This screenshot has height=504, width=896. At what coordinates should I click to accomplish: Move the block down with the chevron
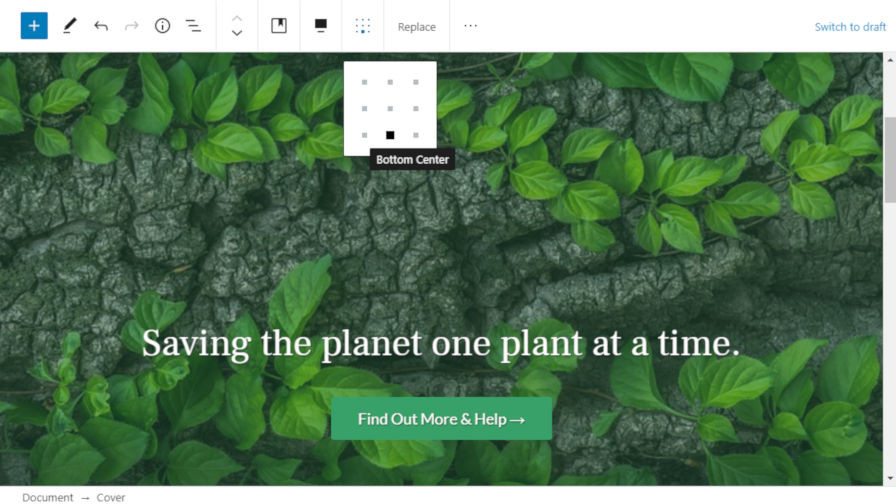pyautogui.click(x=237, y=34)
